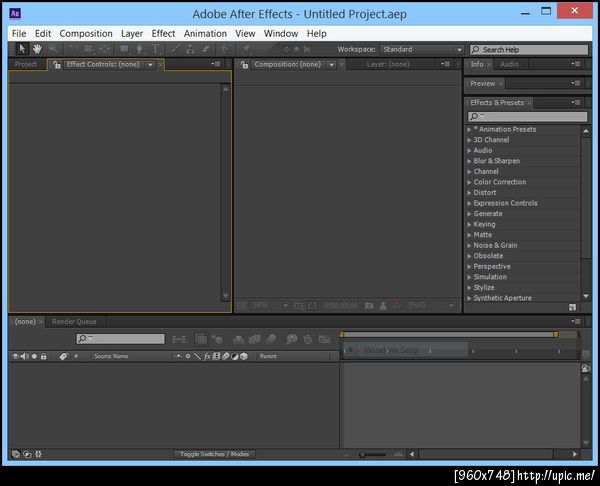600x486 pixels.
Task: Open the File menu
Action: (x=19, y=34)
